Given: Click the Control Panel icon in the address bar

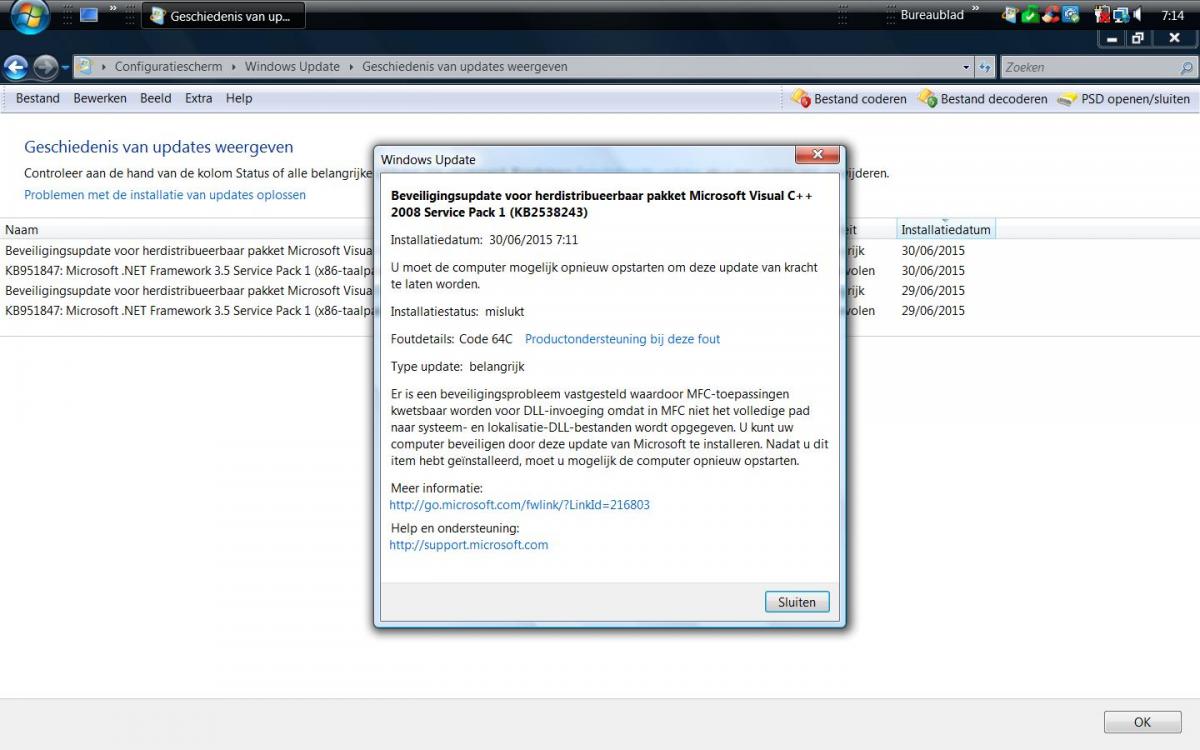Looking at the screenshot, I should coord(85,67).
